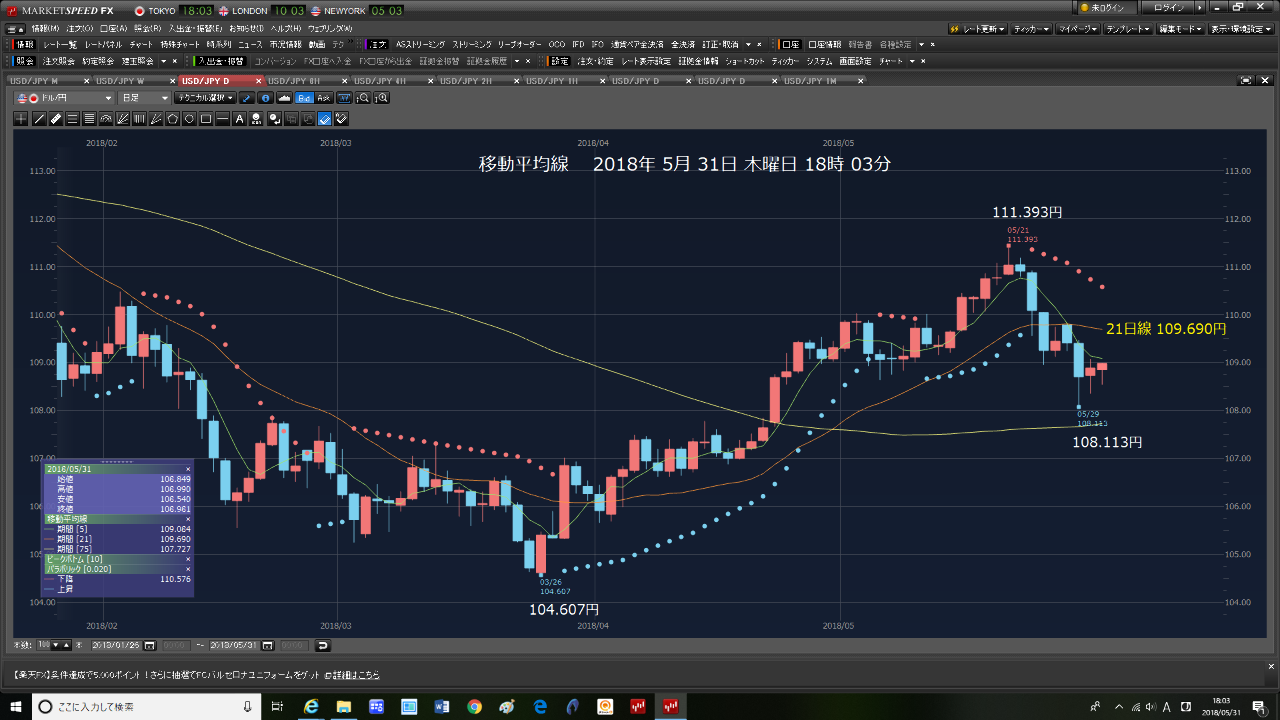Select the crosshair cursor drawing tool
Screen dimensions: 1280x720
[x=22, y=118]
